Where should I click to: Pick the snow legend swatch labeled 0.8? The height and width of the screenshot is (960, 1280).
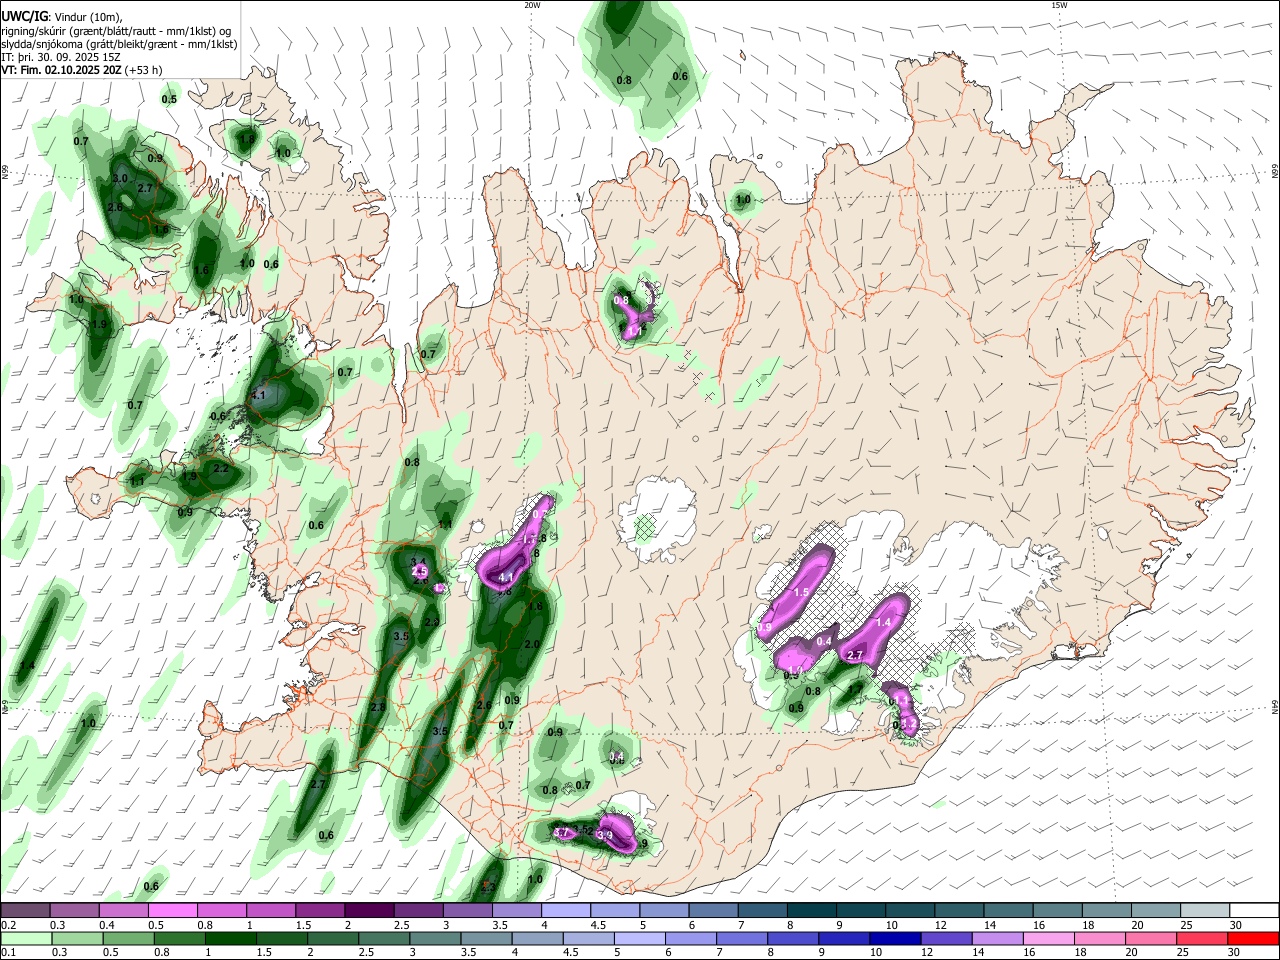221,911
